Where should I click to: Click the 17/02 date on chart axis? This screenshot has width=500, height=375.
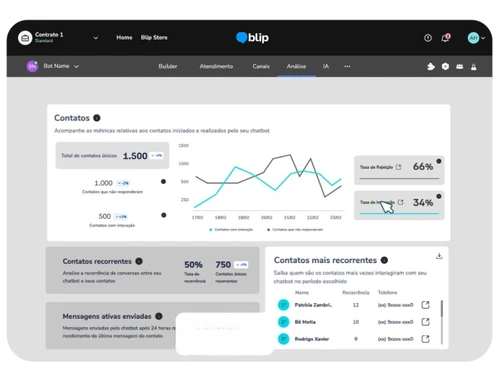point(197,217)
